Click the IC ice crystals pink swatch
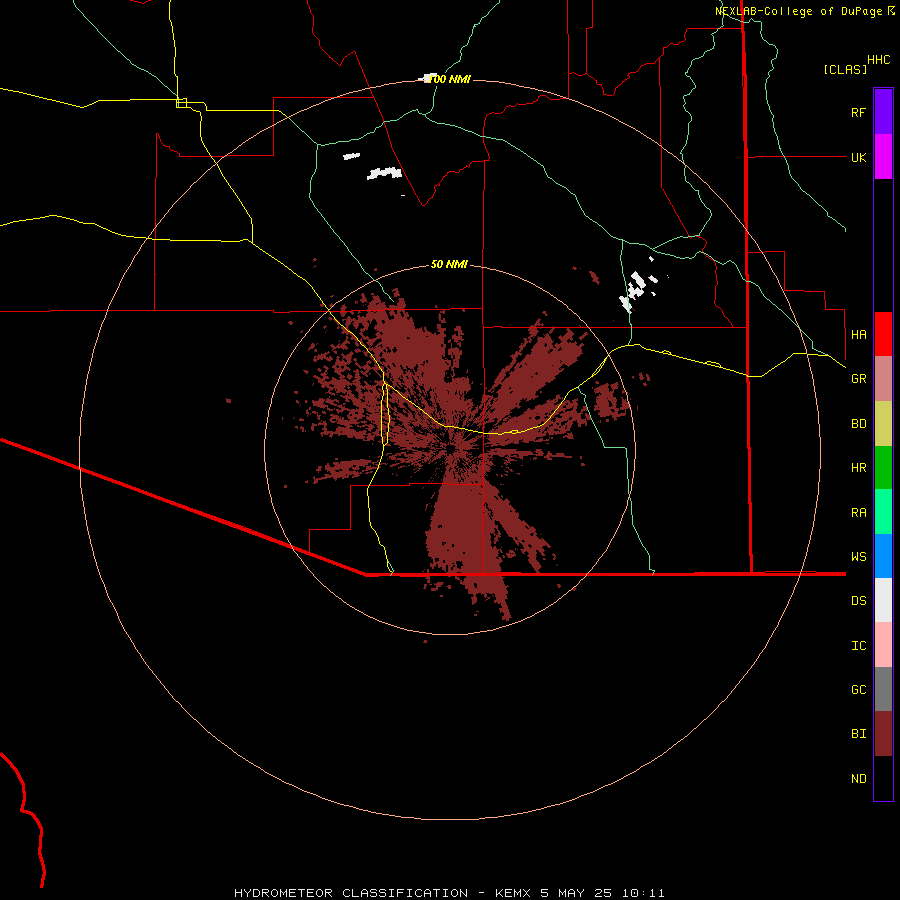The height and width of the screenshot is (900, 900). pos(883,645)
